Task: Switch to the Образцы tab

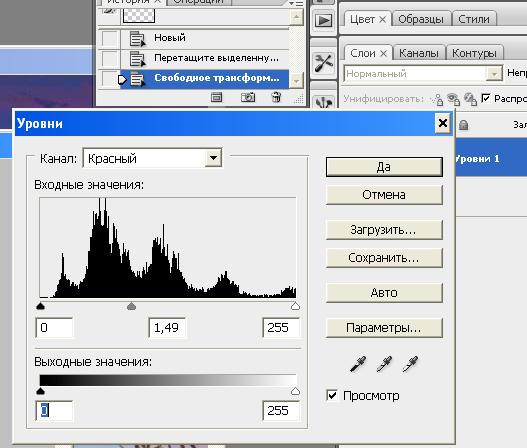Action: click(421, 19)
